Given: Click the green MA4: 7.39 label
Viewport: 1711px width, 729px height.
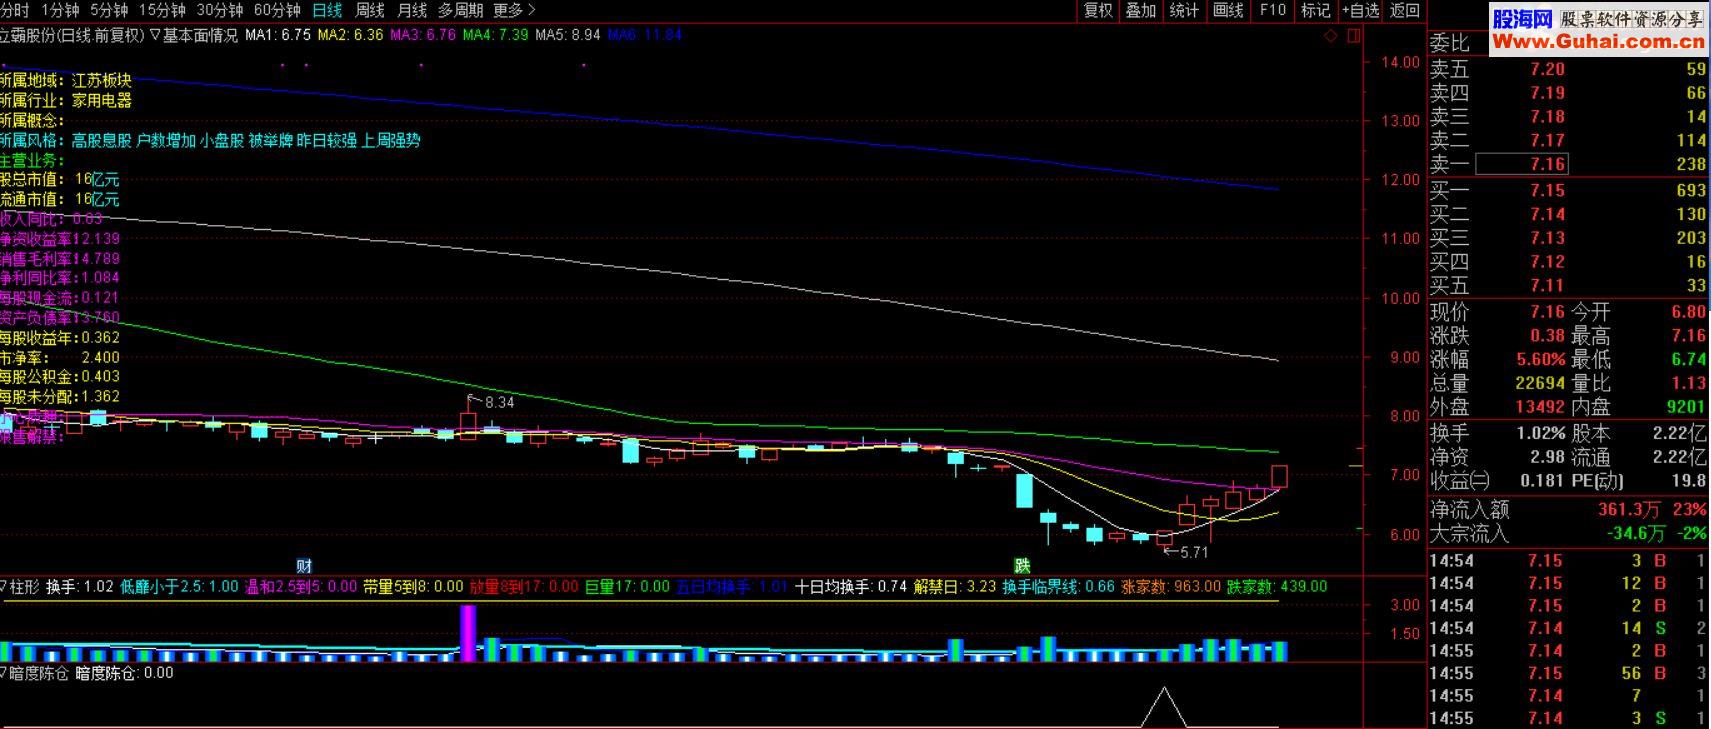Looking at the screenshot, I should 495,35.
